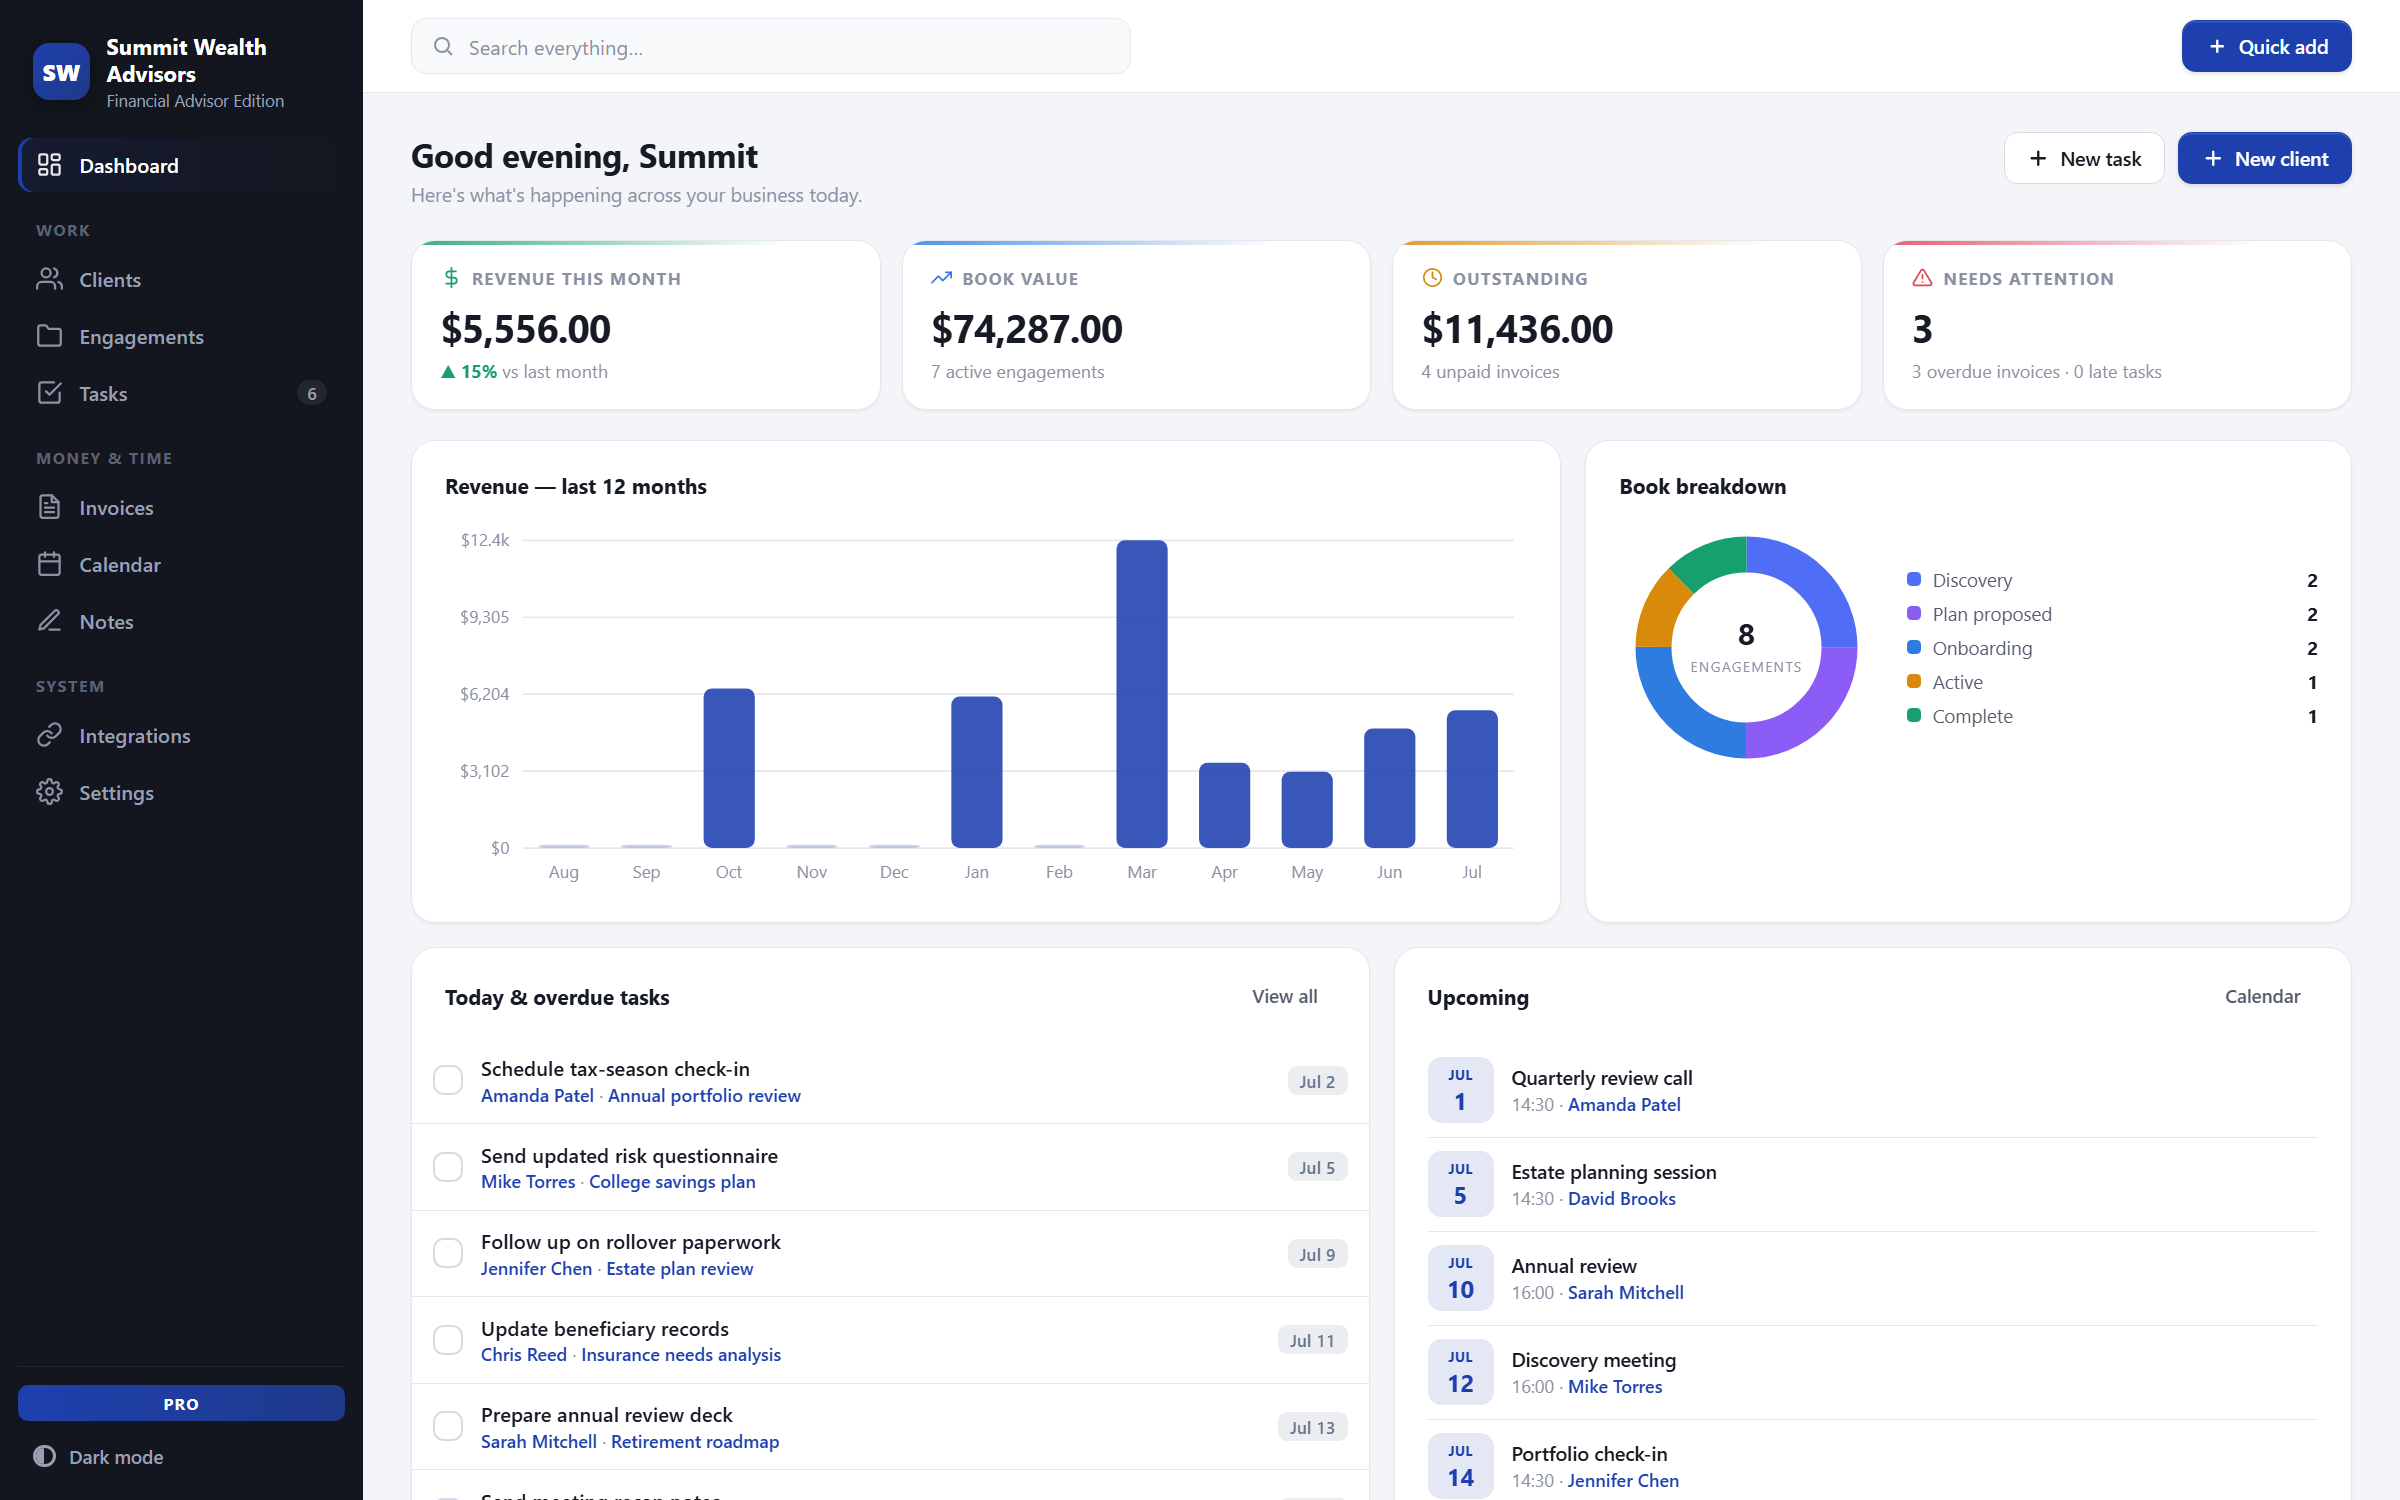Image resolution: width=2400 pixels, height=1500 pixels.
Task: Click the Invoices document icon
Action: tap(49, 507)
